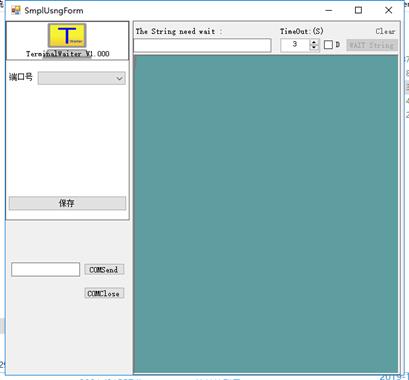Decrease TimeOut with the down spinner arrow
Image resolution: width=409 pixels, height=380 pixels.
pos(314,47)
